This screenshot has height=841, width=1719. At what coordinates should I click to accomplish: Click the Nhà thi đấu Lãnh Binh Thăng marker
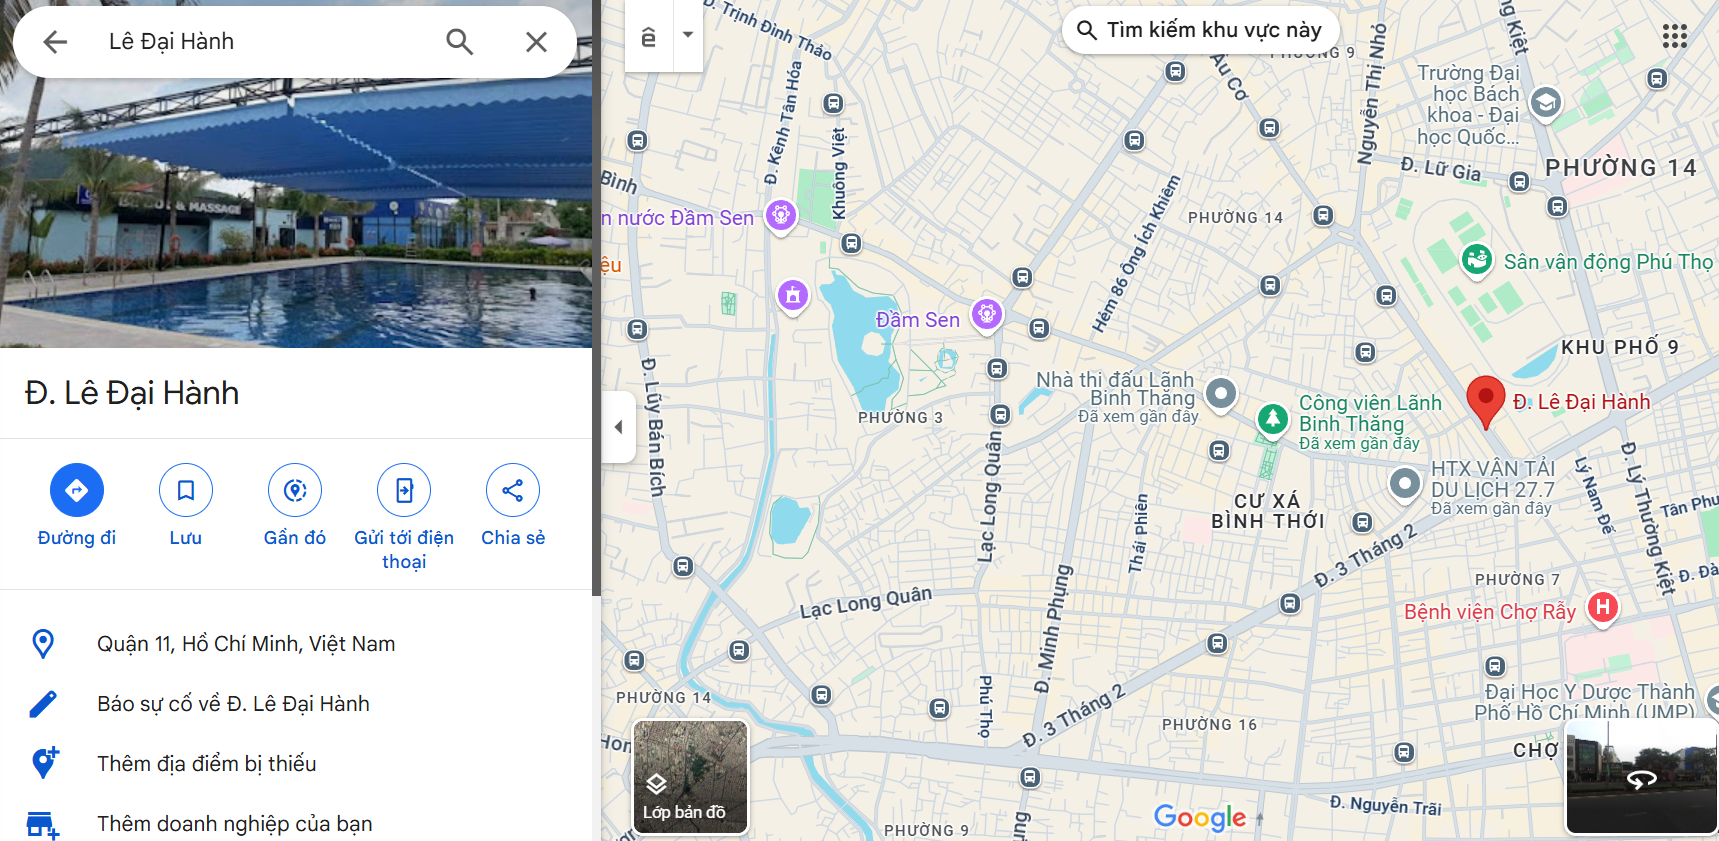[x=1221, y=393]
